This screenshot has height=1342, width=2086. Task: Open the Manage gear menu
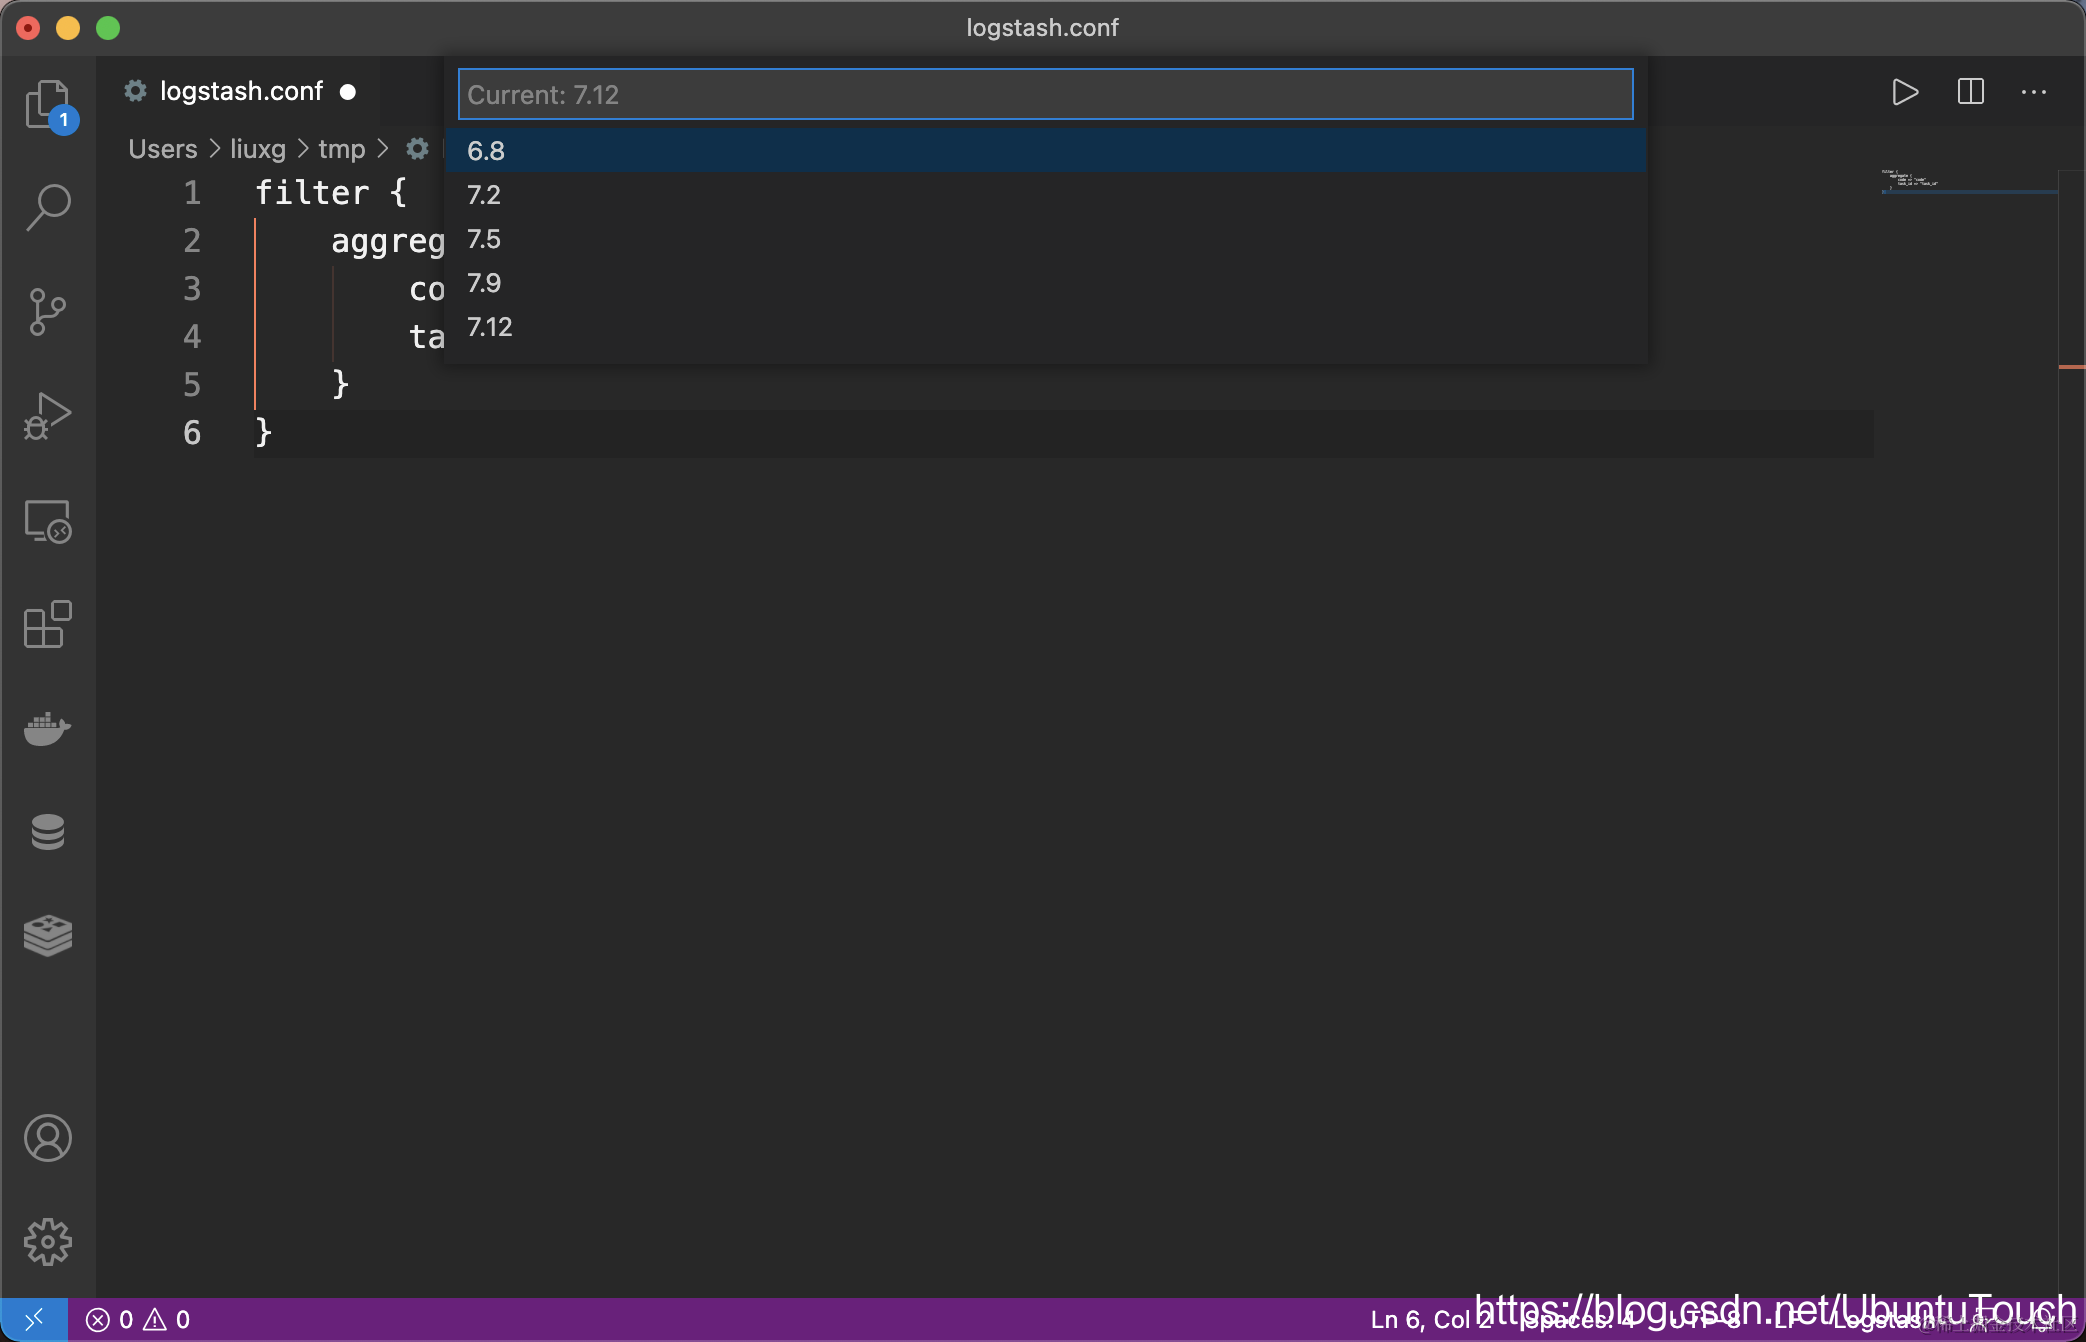(47, 1242)
